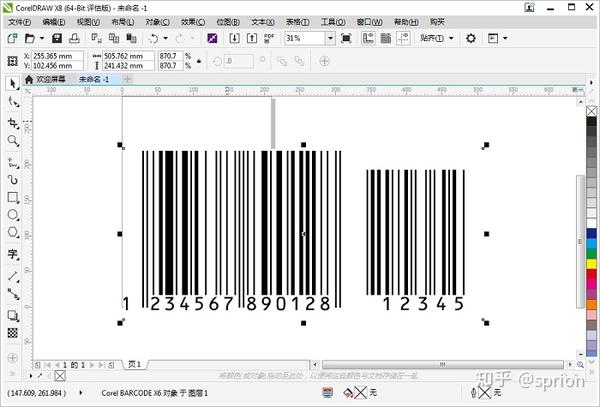Select the Parallel Dimension line tool
600x407 pixels.
[x=13, y=276]
